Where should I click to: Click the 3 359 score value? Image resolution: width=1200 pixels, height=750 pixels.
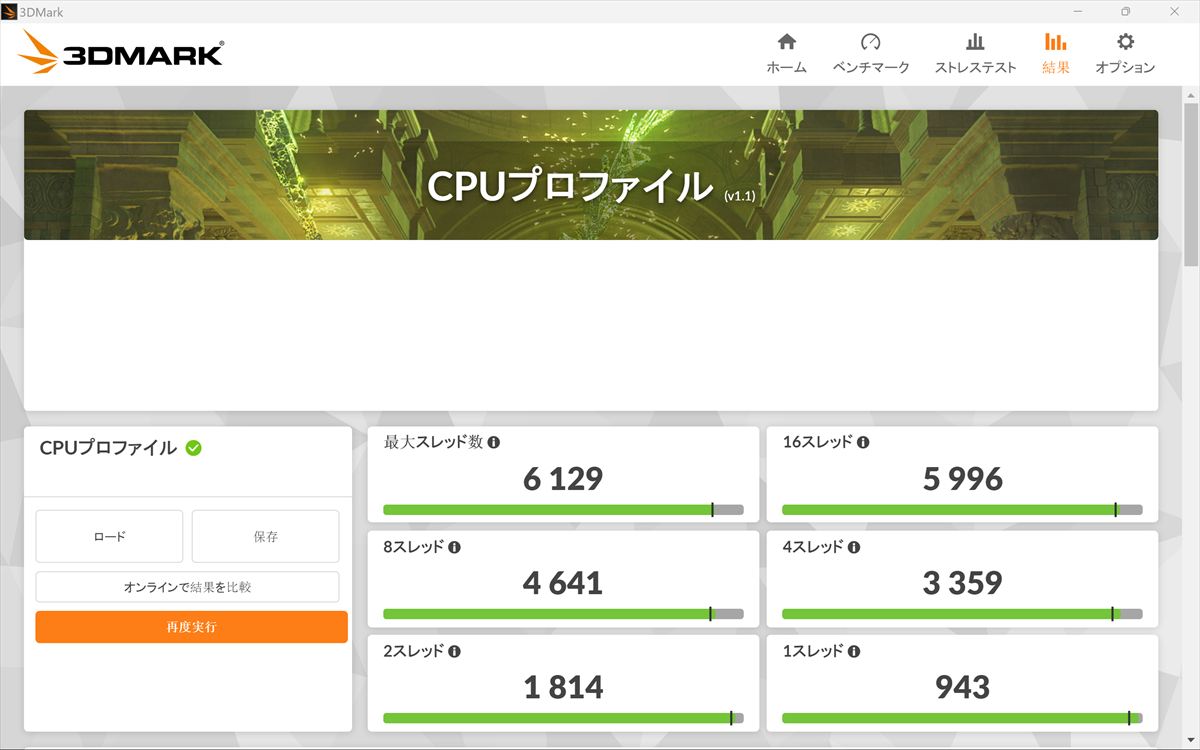[962, 582]
